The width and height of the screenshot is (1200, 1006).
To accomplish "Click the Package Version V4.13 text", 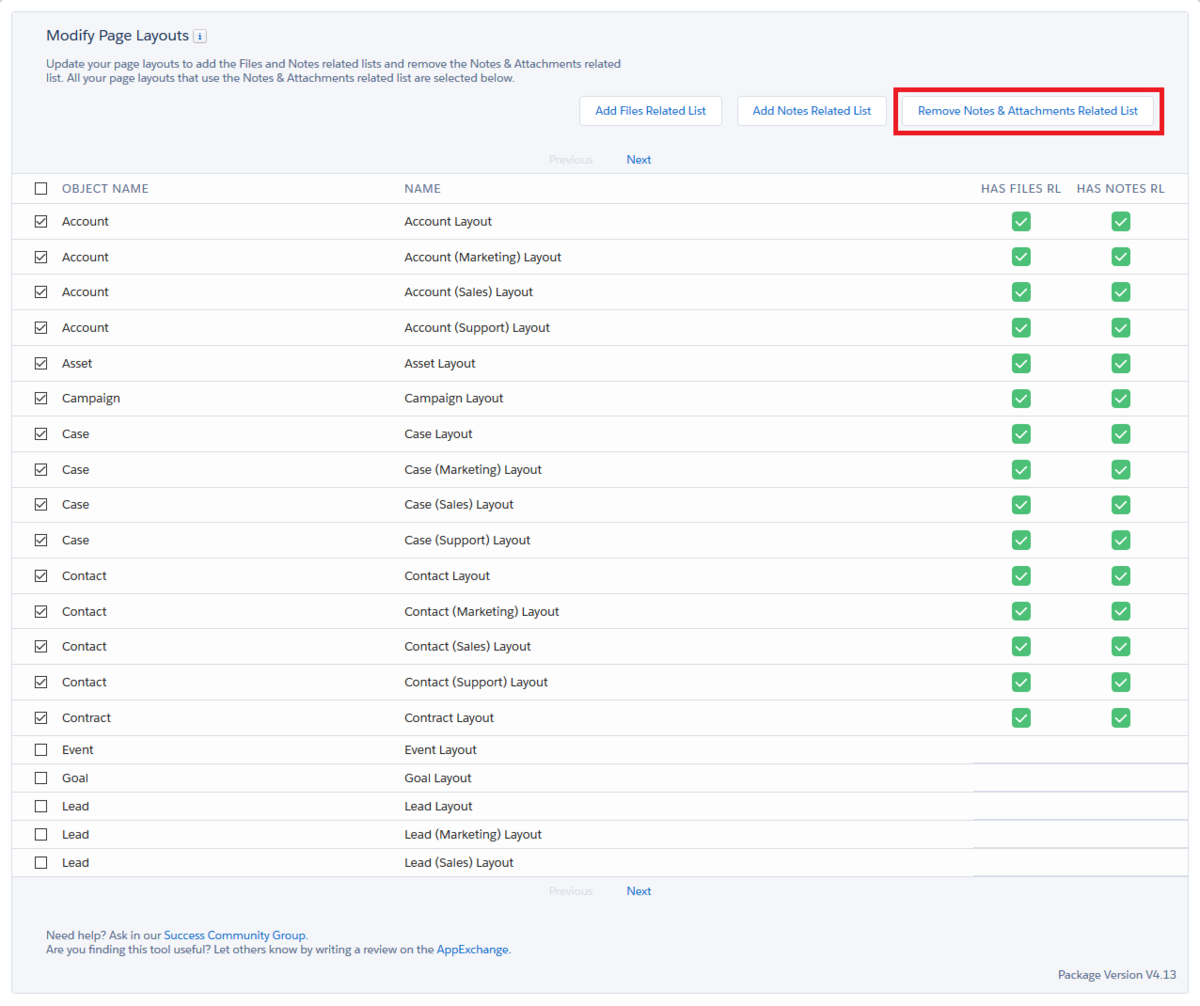I will coord(1117,975).
